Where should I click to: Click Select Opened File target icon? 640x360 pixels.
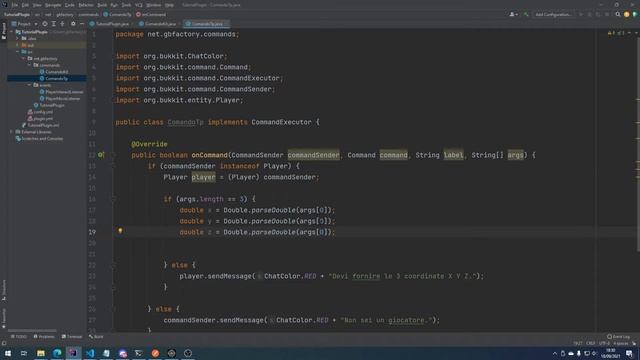[44, 24]
